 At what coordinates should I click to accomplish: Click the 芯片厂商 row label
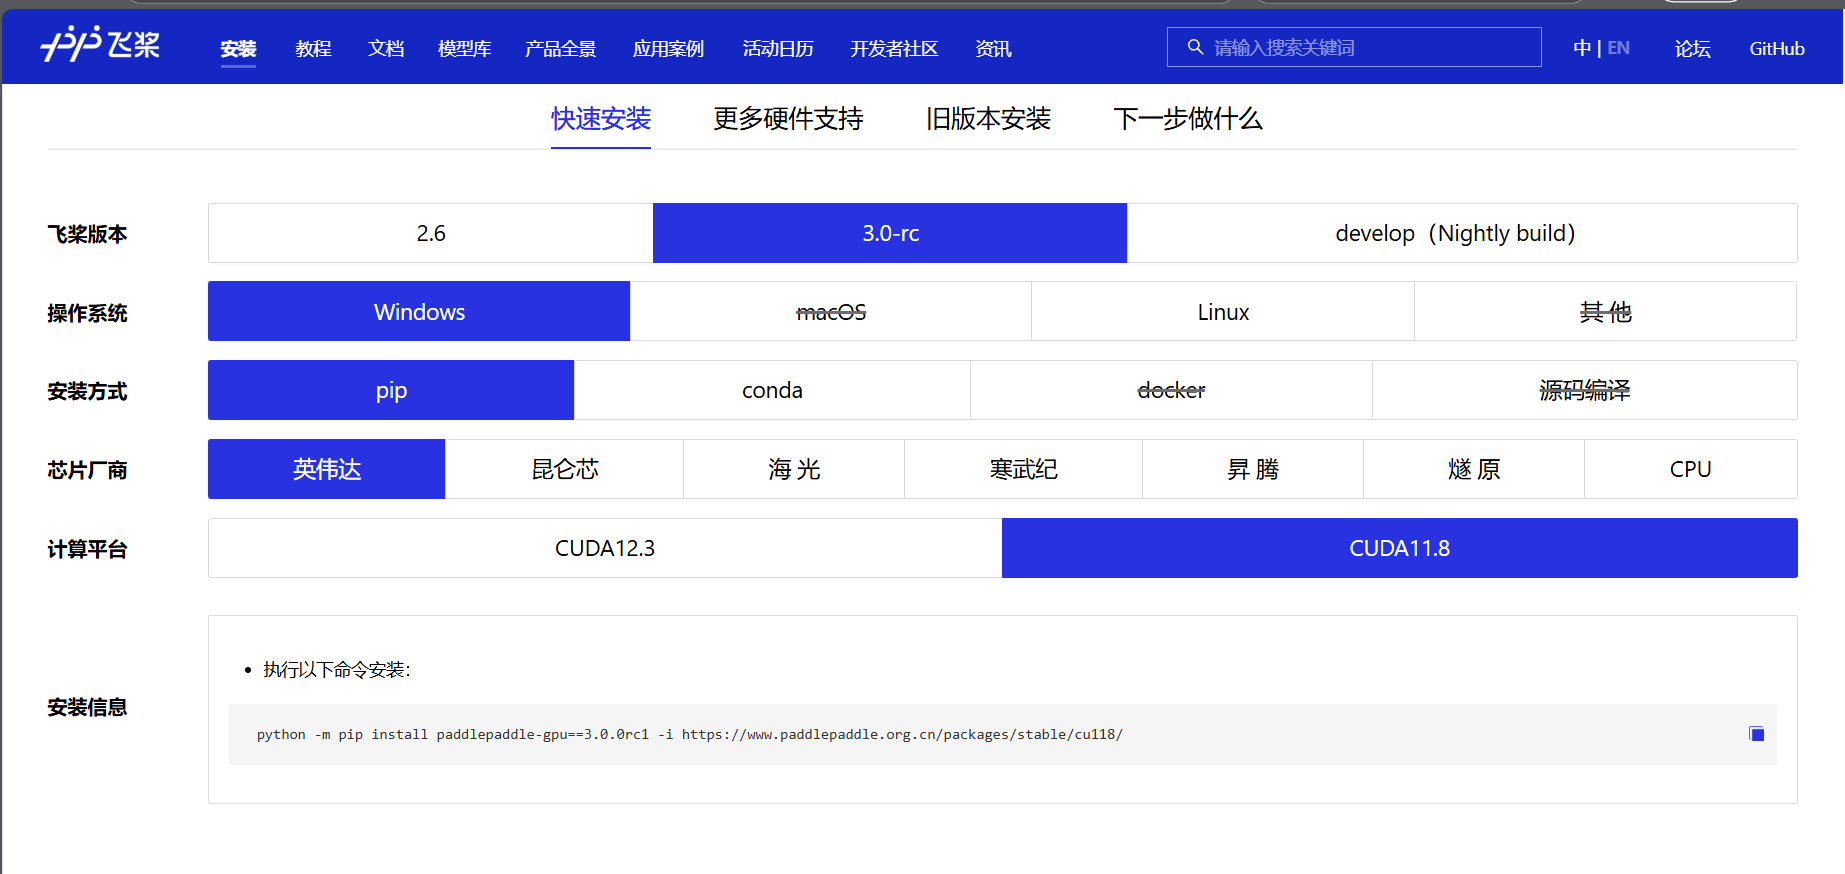[87, 470]
